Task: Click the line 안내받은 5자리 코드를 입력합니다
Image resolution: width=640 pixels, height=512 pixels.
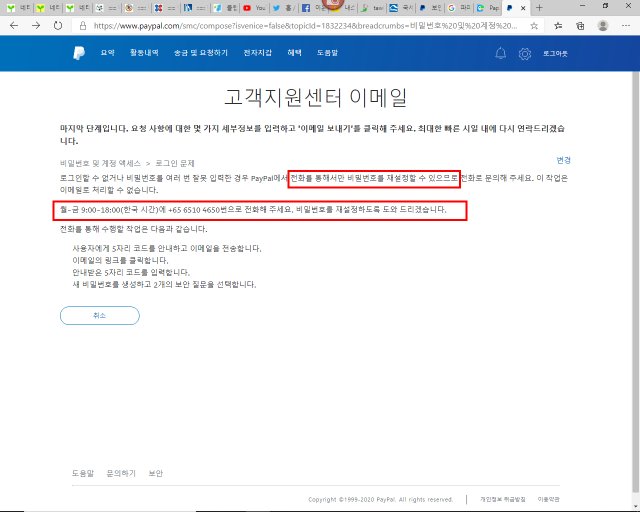Action: click(131, 272)
